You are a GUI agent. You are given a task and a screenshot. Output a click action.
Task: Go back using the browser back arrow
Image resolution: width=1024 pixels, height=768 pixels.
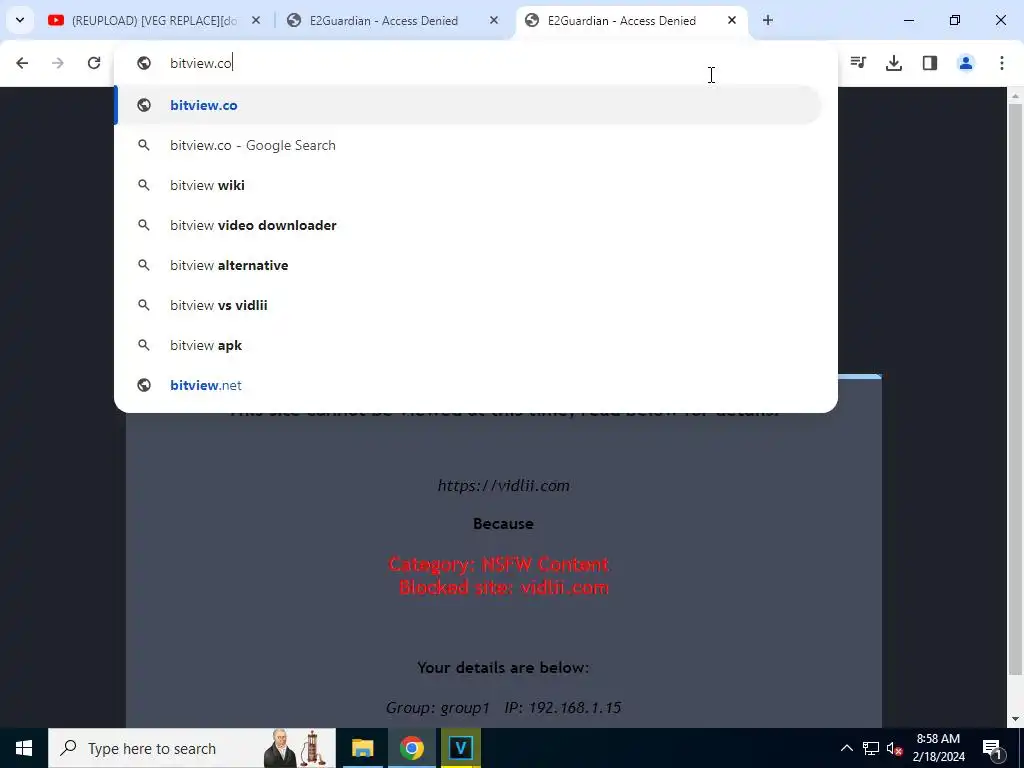point(22,63)
